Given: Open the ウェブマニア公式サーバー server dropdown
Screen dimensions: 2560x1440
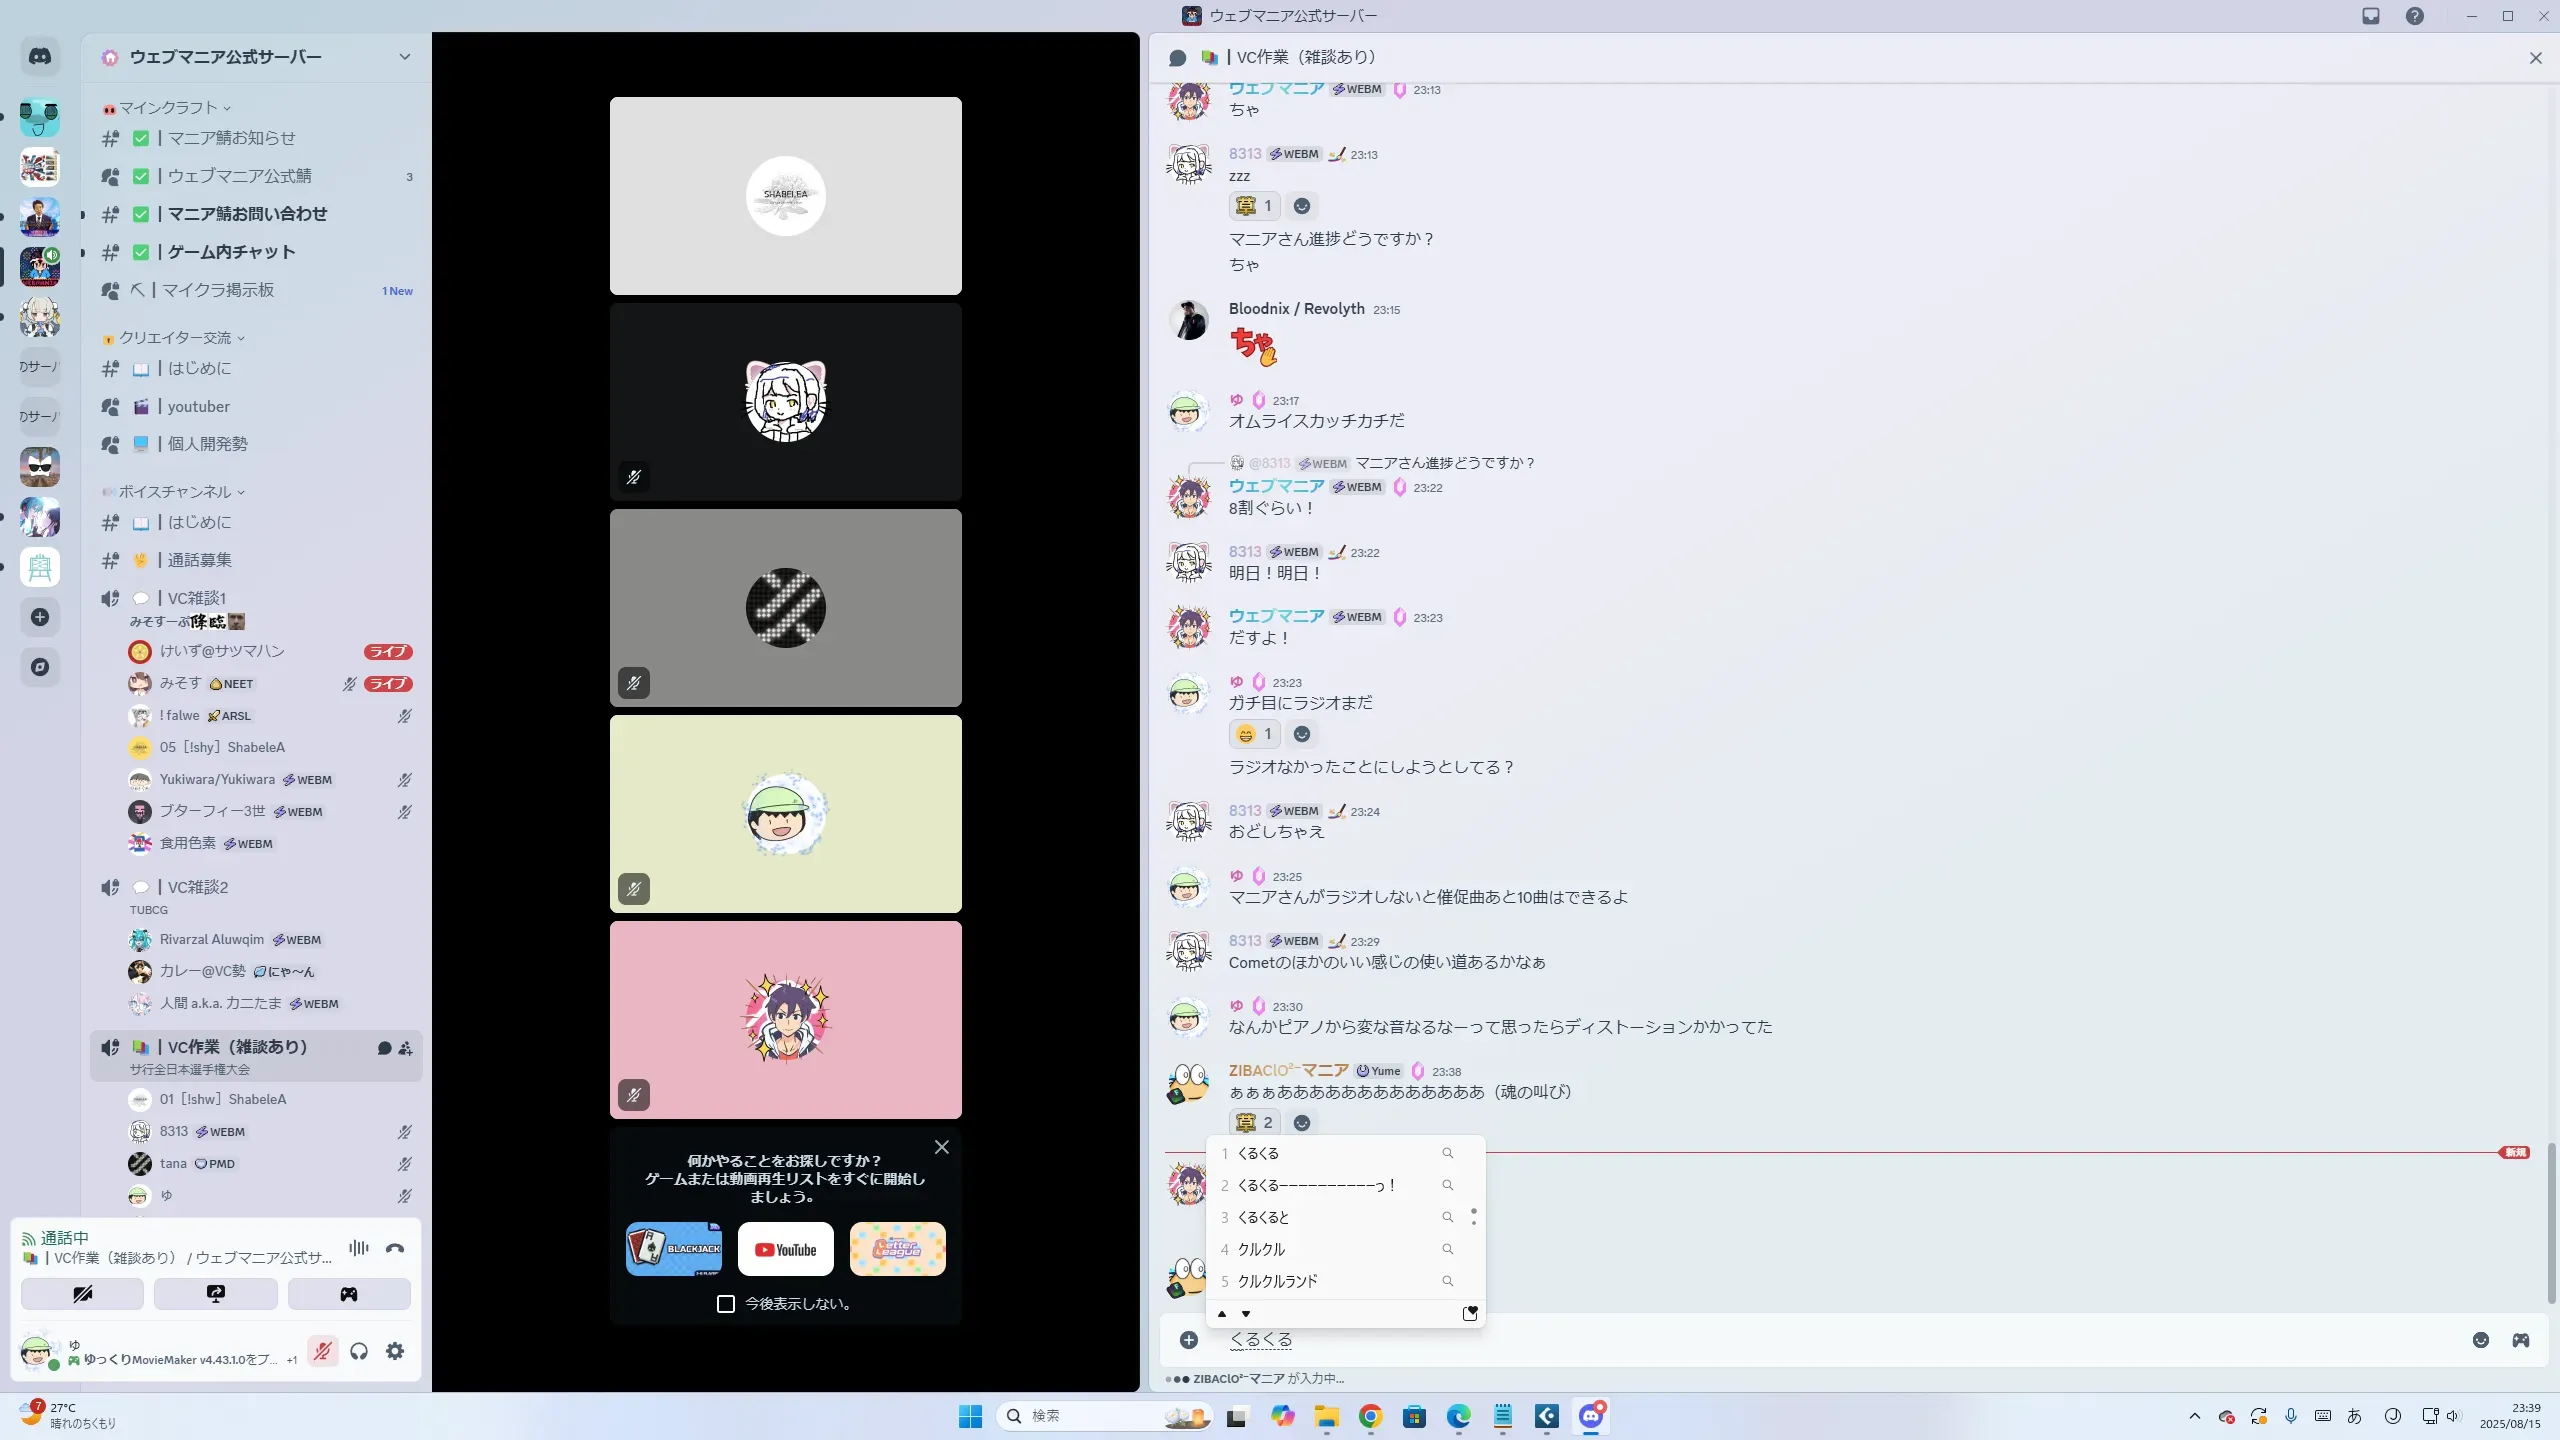Looking at the screenshot, I should click(404, 57).
